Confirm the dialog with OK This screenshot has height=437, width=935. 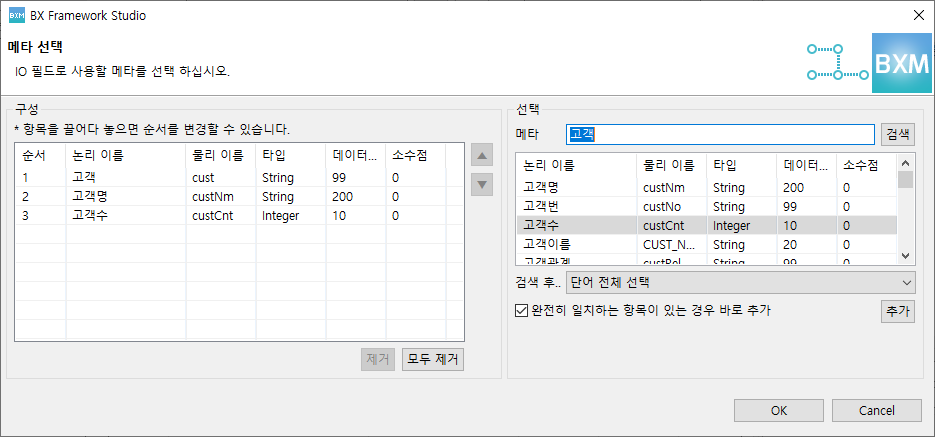coord(778,410)
